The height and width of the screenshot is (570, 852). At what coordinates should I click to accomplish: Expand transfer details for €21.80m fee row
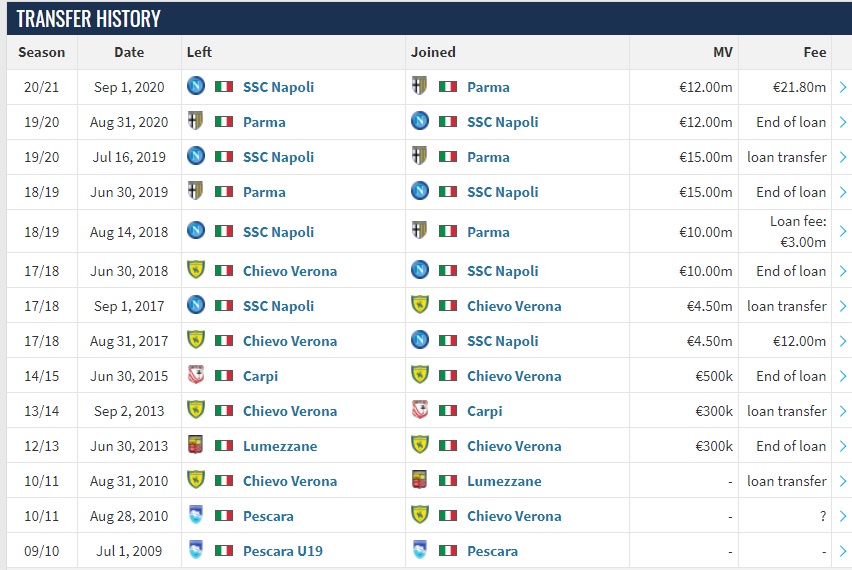843,87
